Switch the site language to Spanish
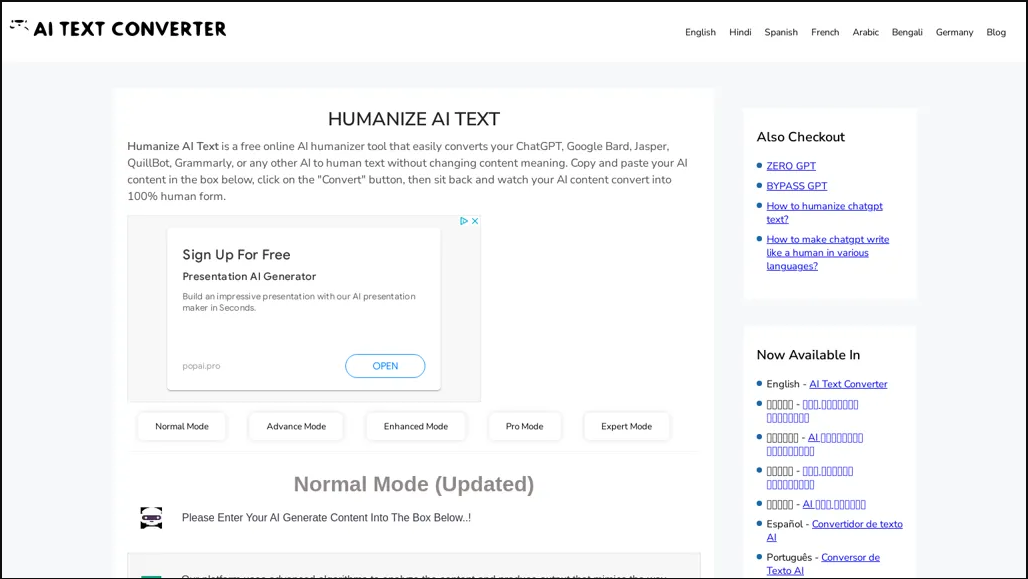 point(781,32)
